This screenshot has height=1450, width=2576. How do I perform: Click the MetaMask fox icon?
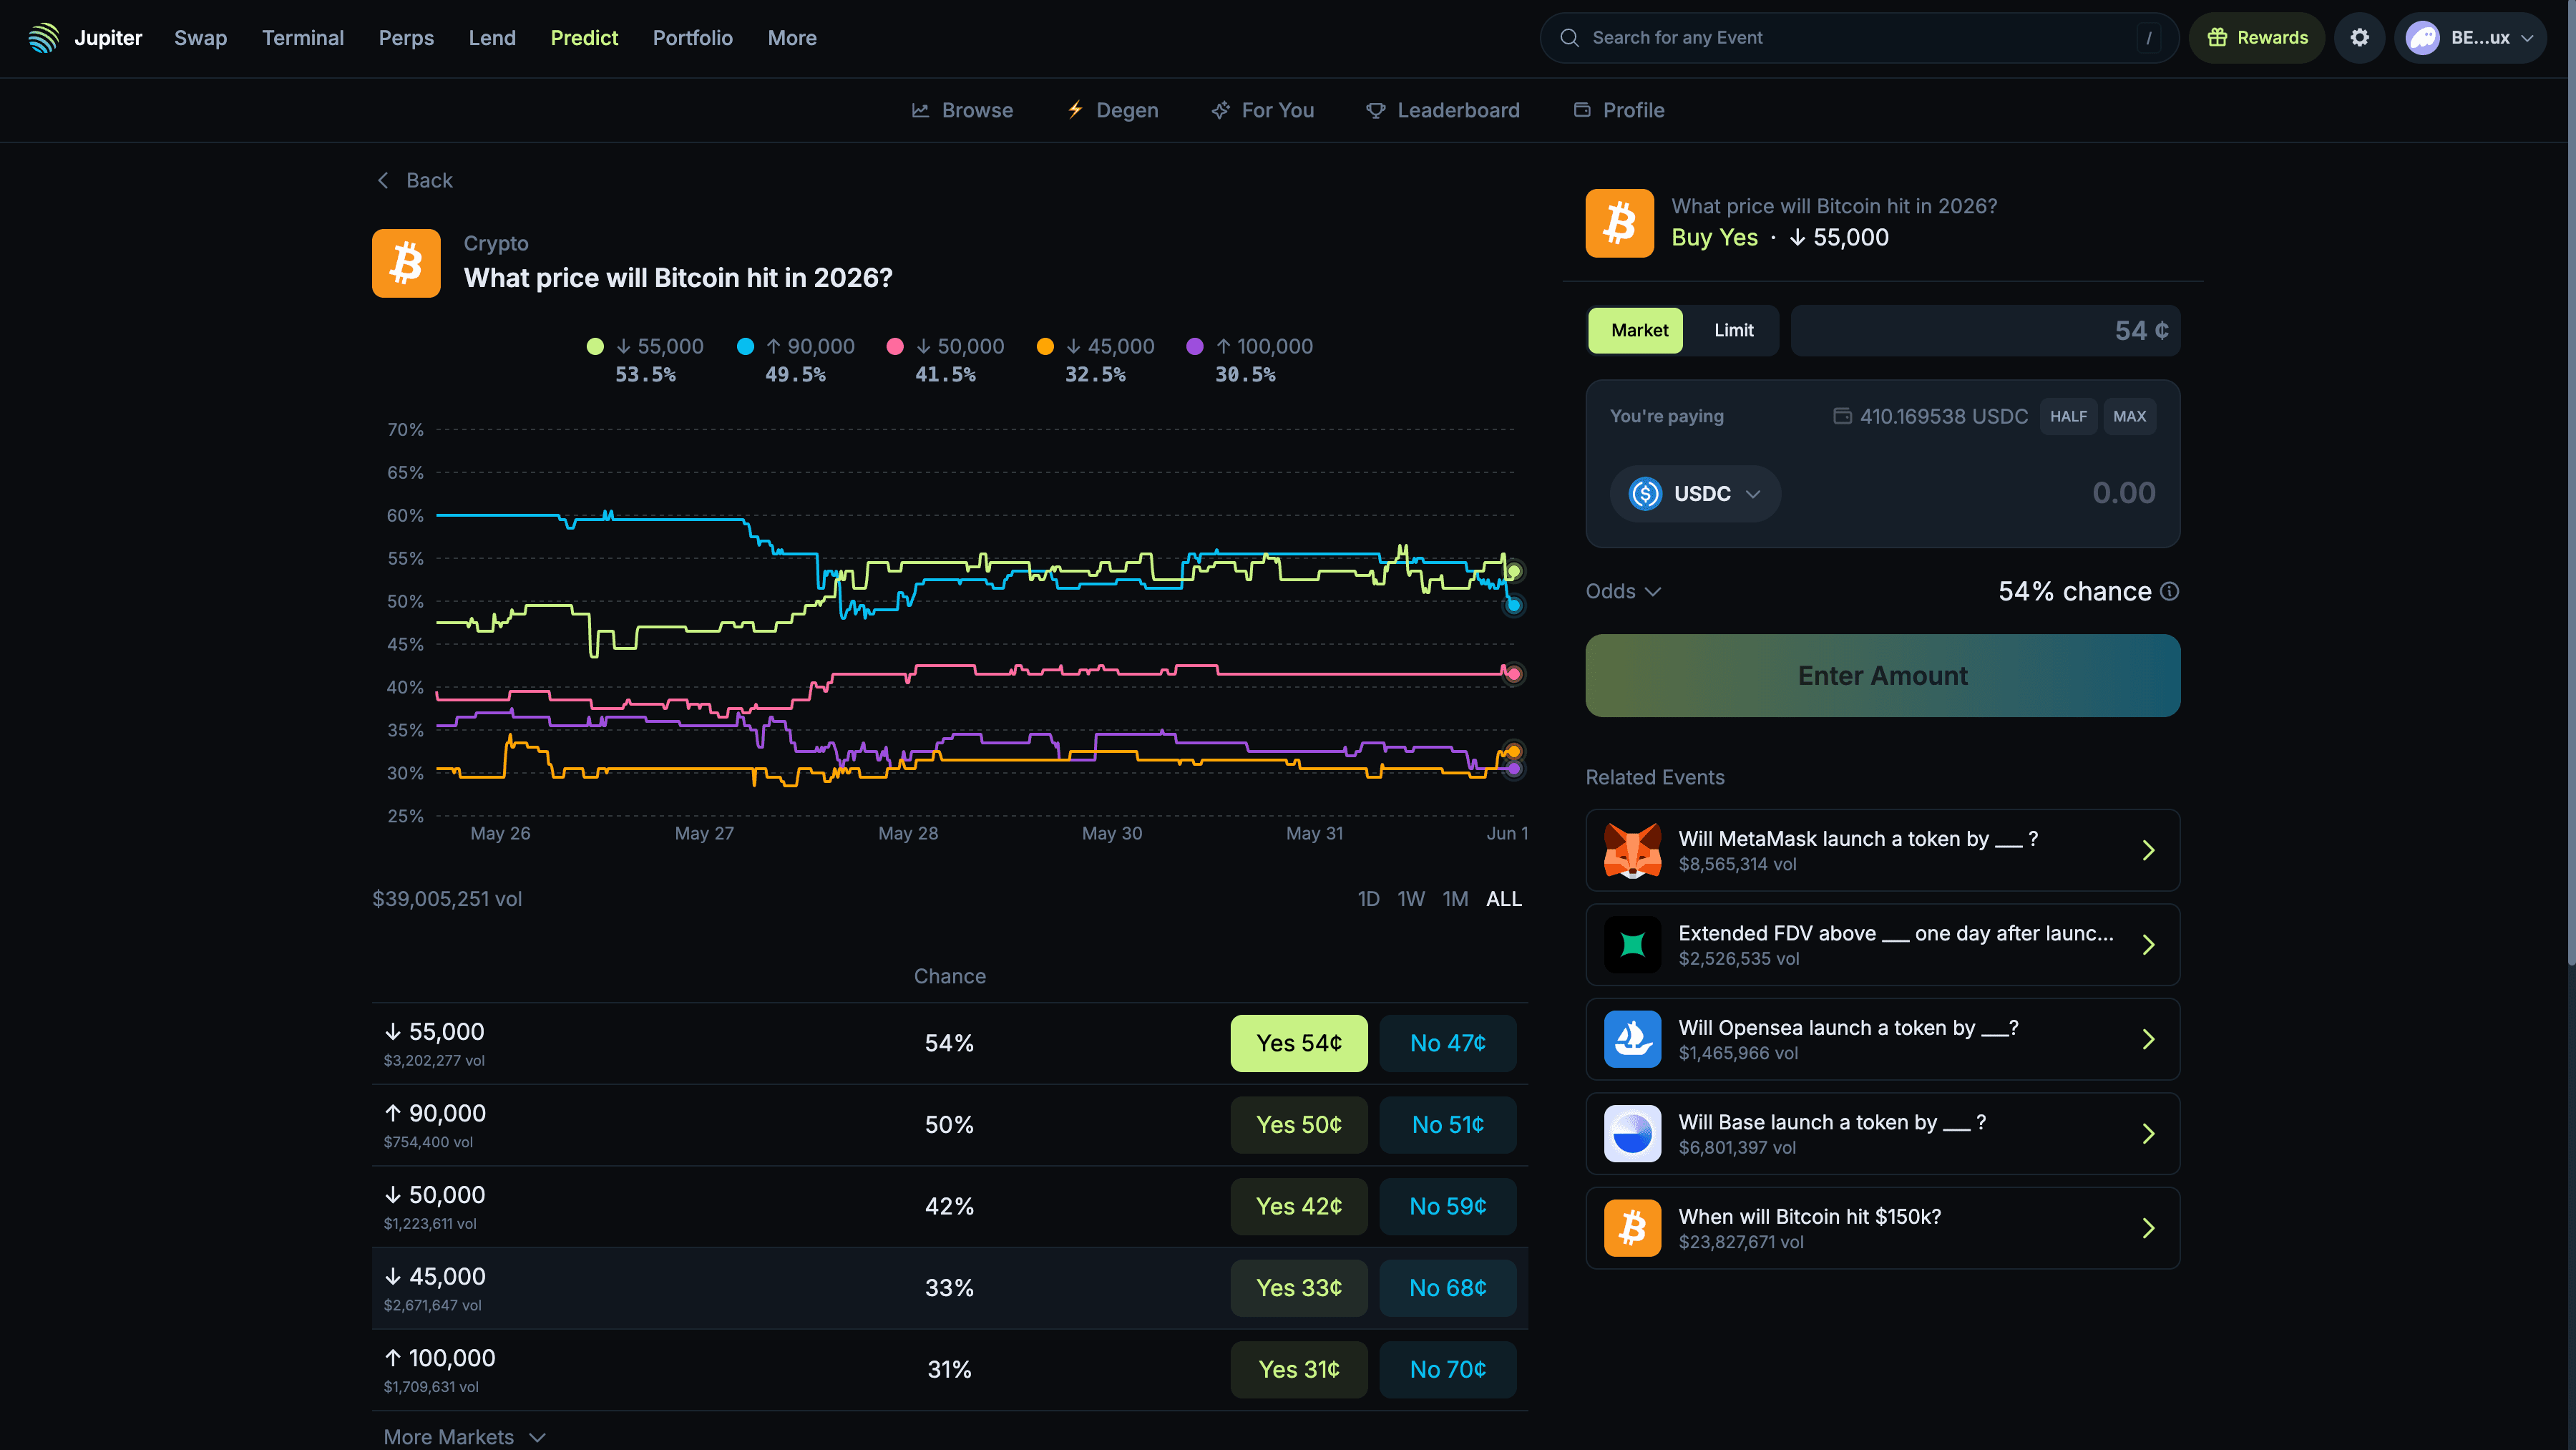(x=1632, y=850)
